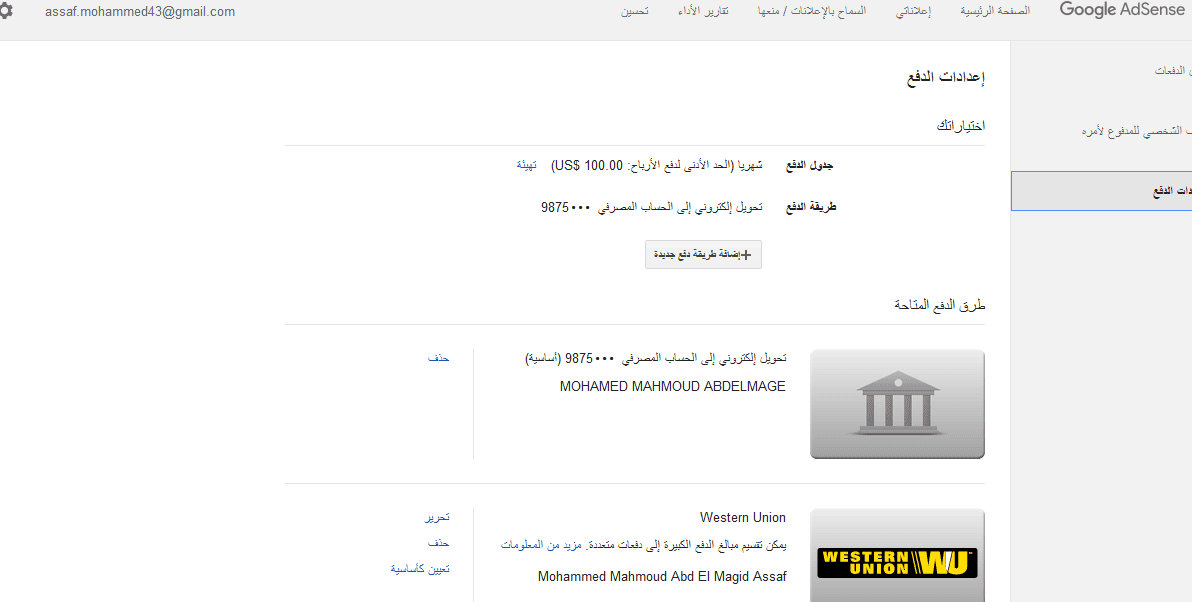
Task: Click the طريقة الدفع row label
Action: [811, 206]
